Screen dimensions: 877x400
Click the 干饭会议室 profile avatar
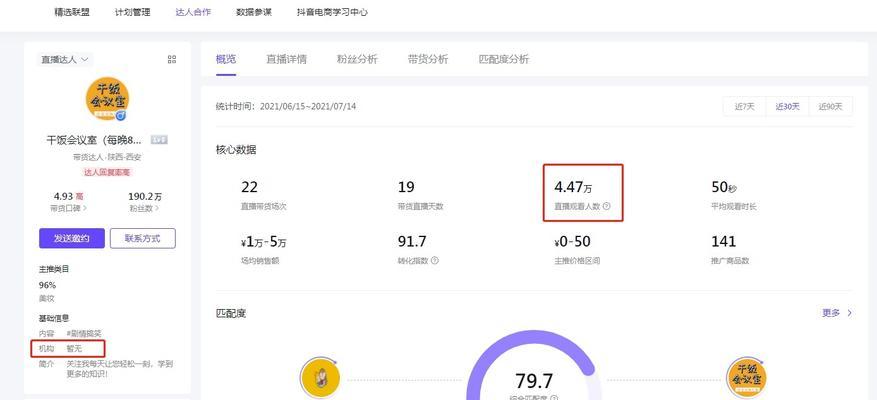(107, 99)
